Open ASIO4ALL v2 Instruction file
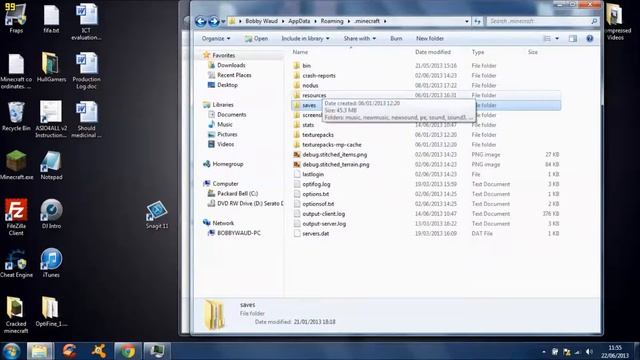This screenshot has height=360, width=640. (x=51, y=119)
